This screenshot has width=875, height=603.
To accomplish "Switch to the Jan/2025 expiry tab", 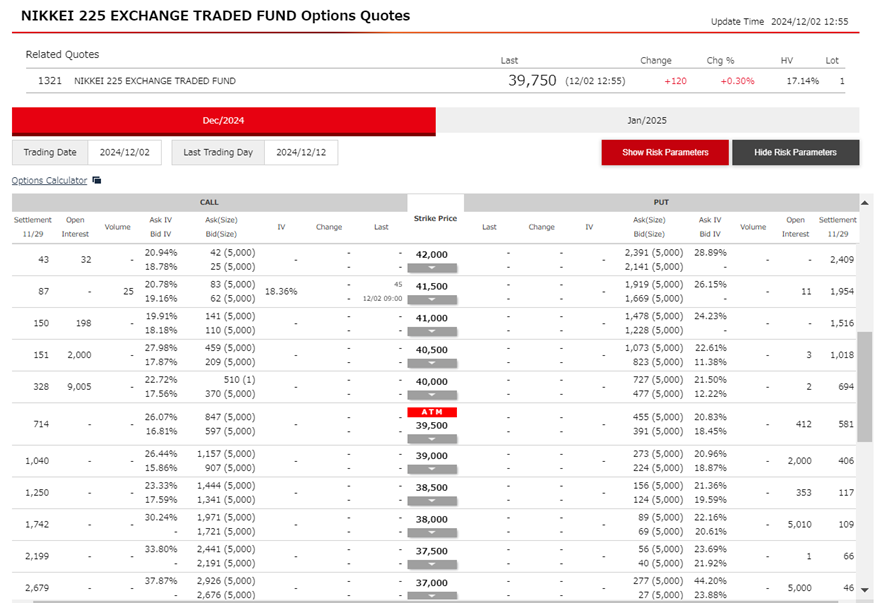I will tap(647, 120).
